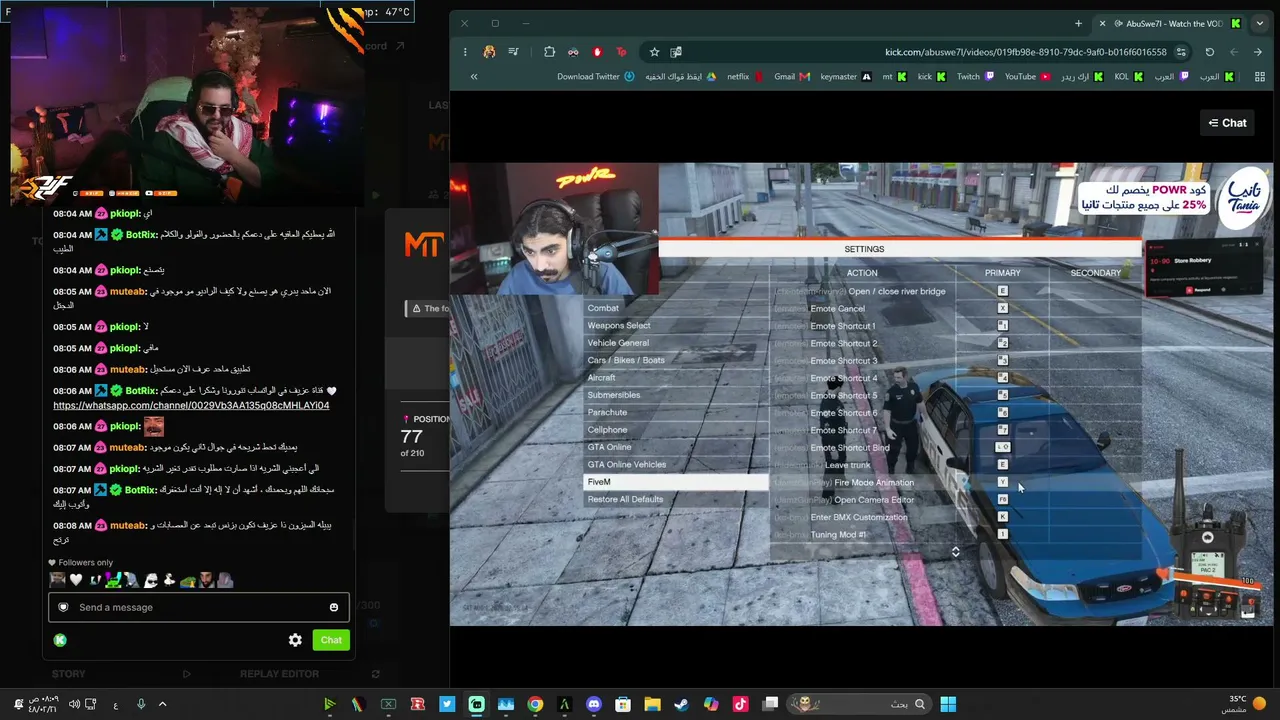Open the WhatsApp channel link in chat

pyautogui.click(x=191, y=405)
